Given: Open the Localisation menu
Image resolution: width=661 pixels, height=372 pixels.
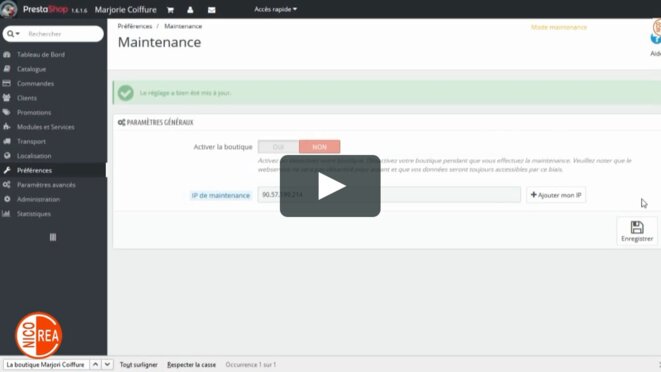Looking at the screenshot, I should [34, 156].
